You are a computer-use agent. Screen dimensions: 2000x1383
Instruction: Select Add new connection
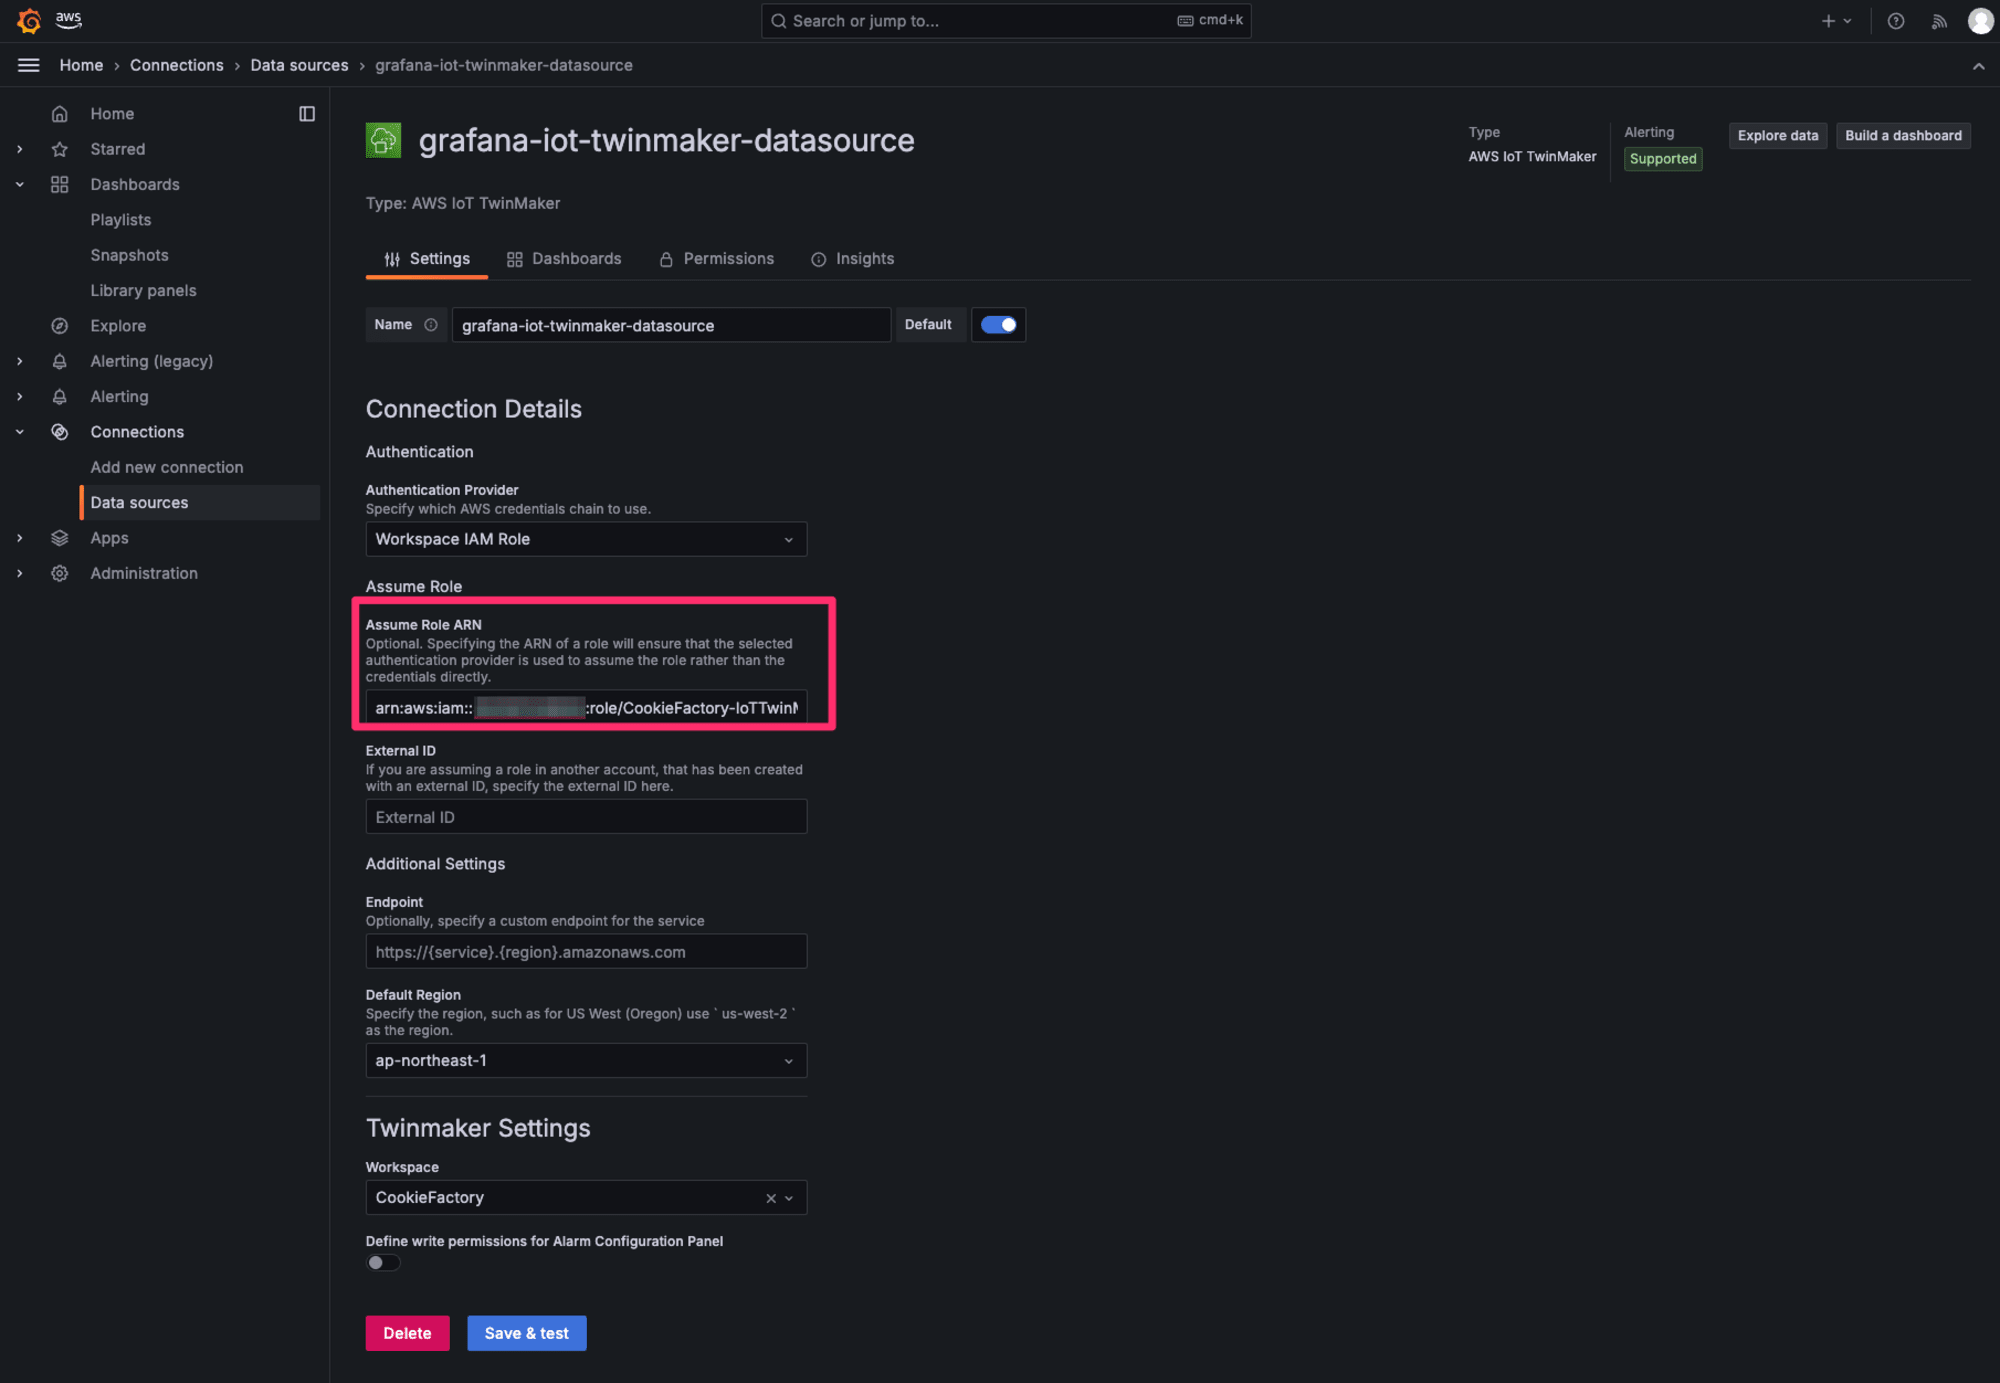pos(167,467)
